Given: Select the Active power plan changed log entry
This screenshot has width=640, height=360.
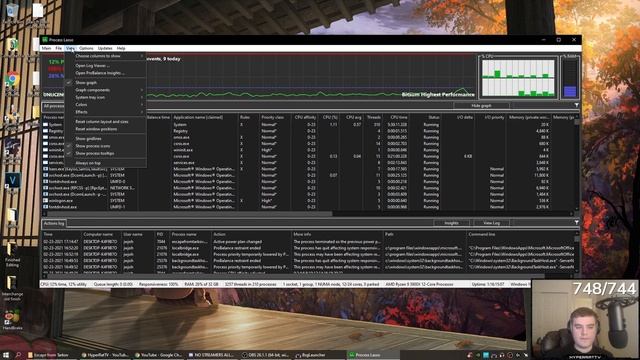Looking at the screenshot, I should [x=308, y=242].
